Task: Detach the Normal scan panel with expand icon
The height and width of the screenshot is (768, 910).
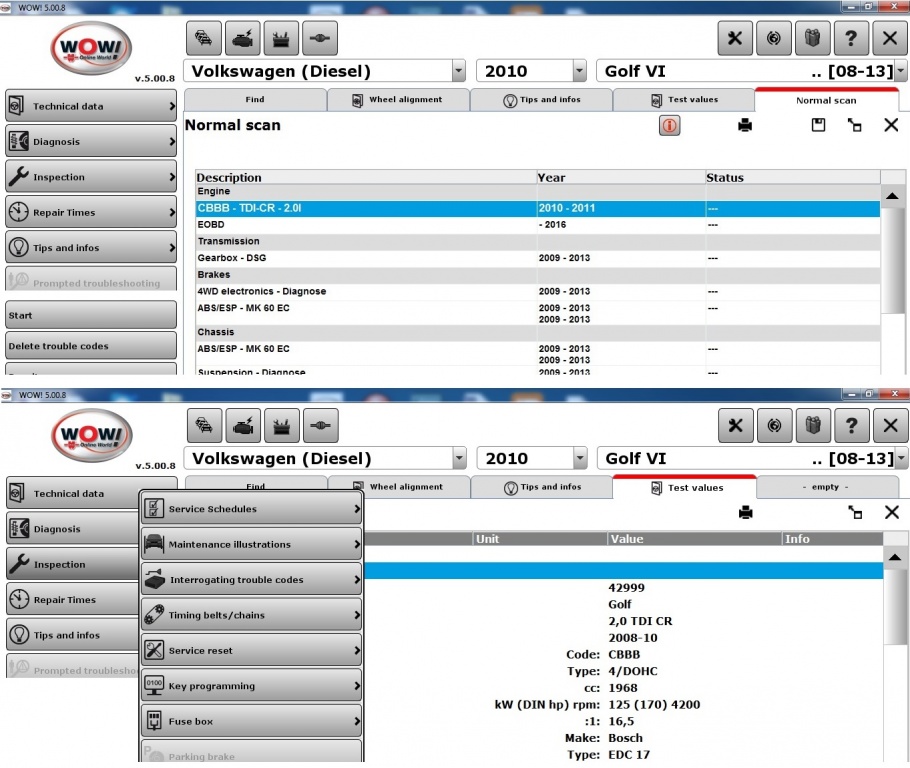Action: click(854, 125)
